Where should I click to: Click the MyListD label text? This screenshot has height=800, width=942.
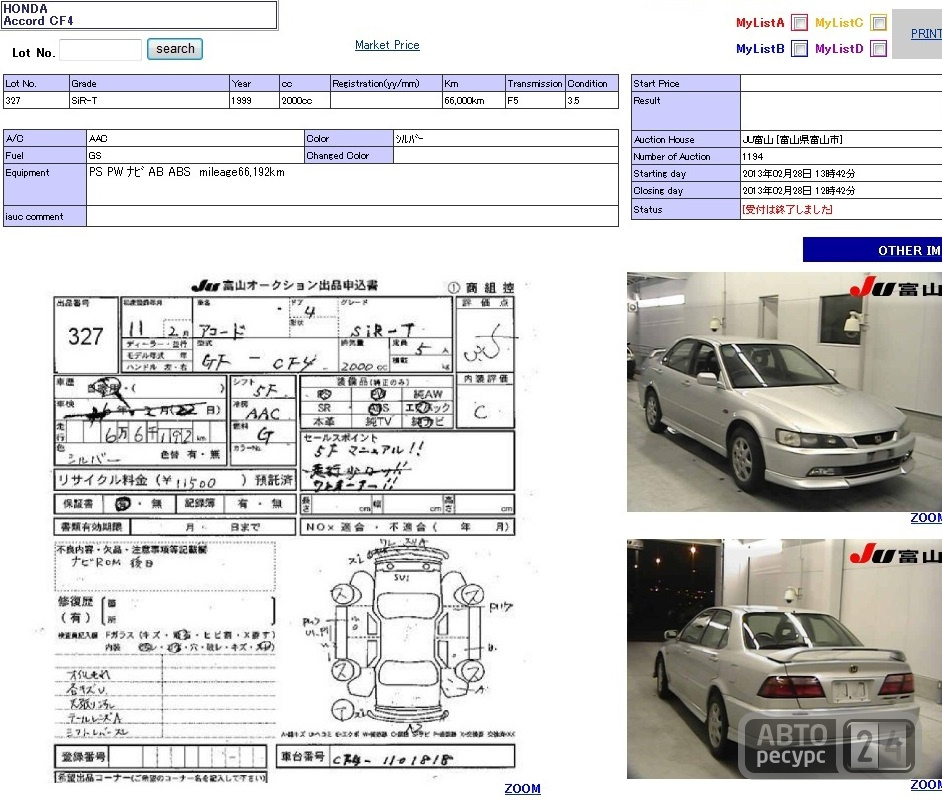tap(839, 49)
